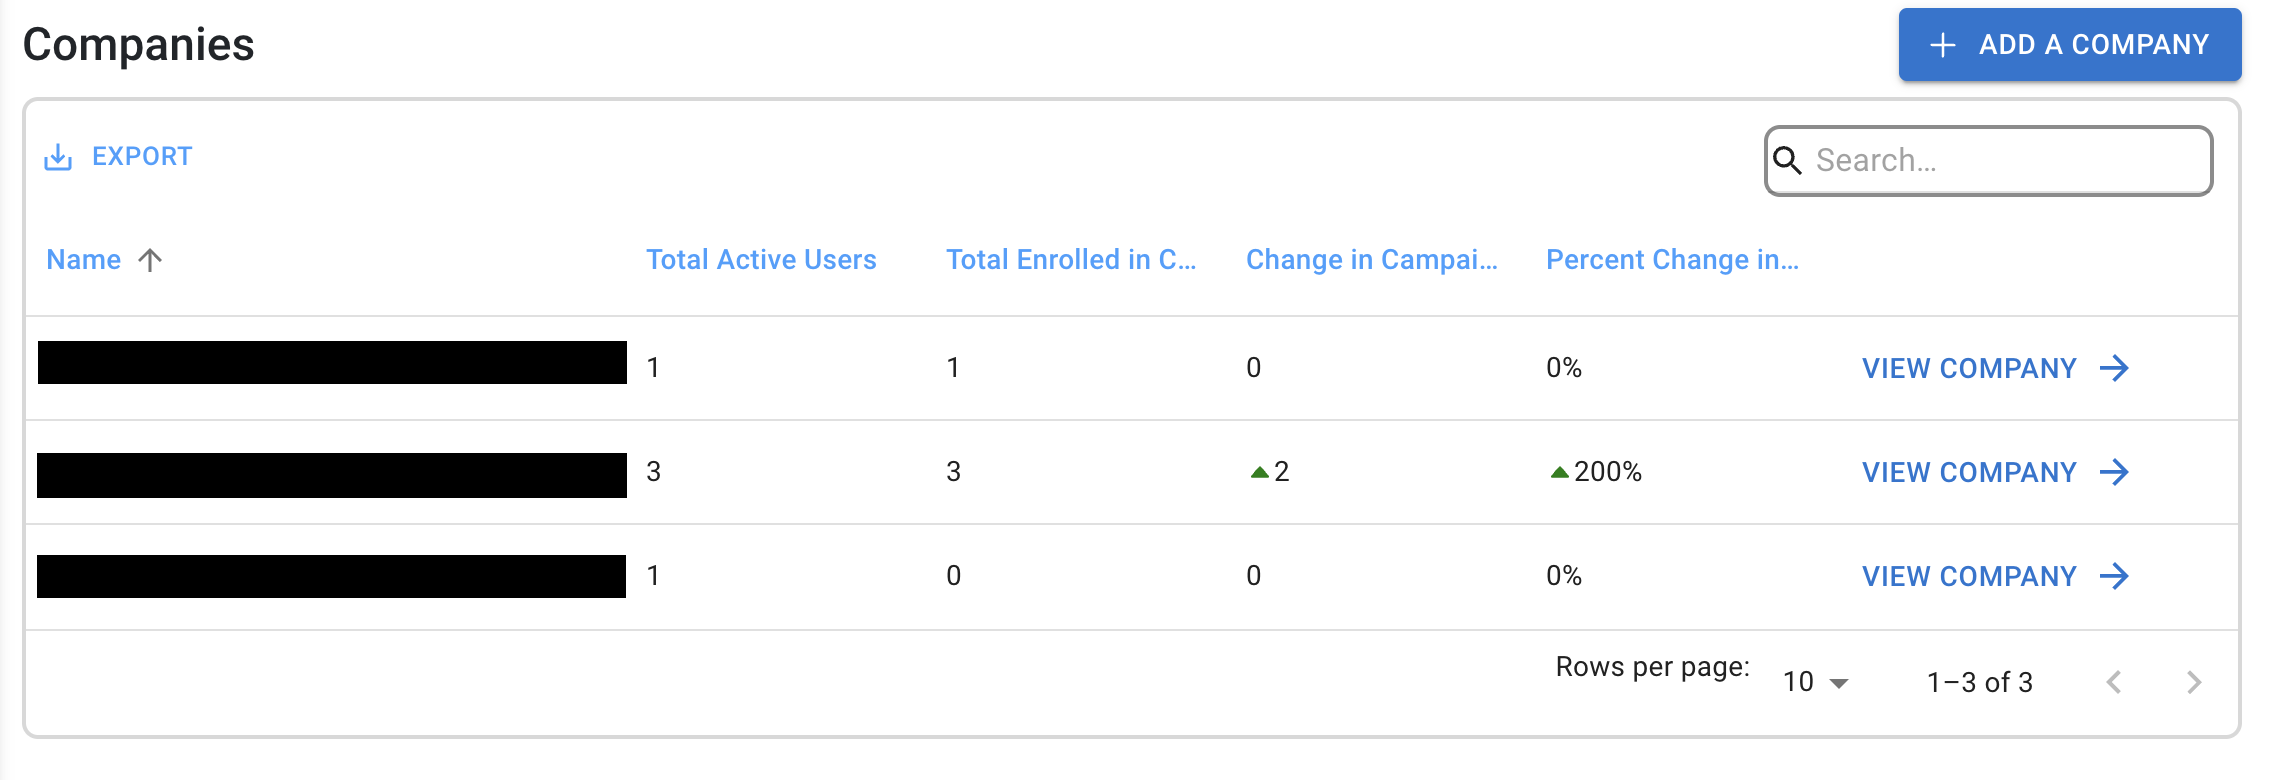Open the rows per page dropdown
Image resolution: width=2272 pixels, height=780 pixels.
pyautogui.click(x=1816, y=682)
